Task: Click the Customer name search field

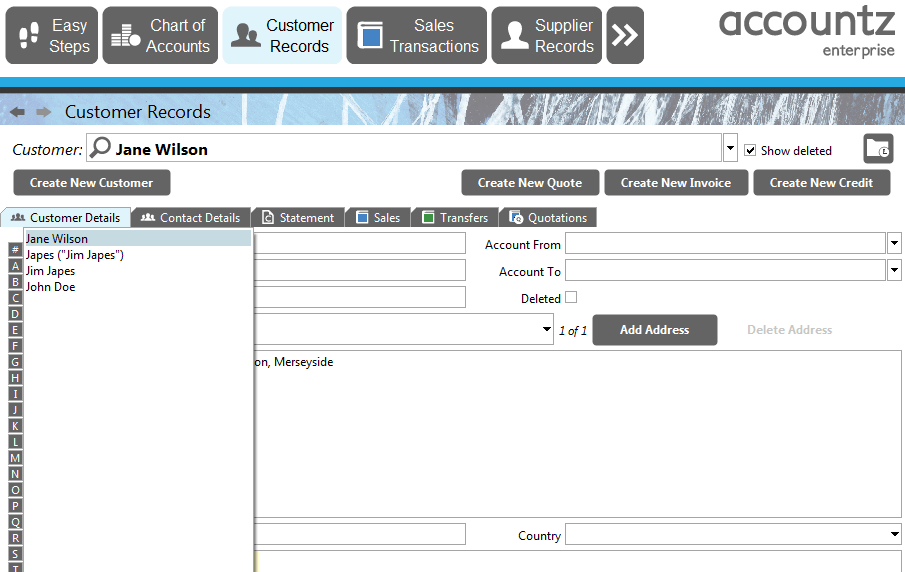Action: 404,148
